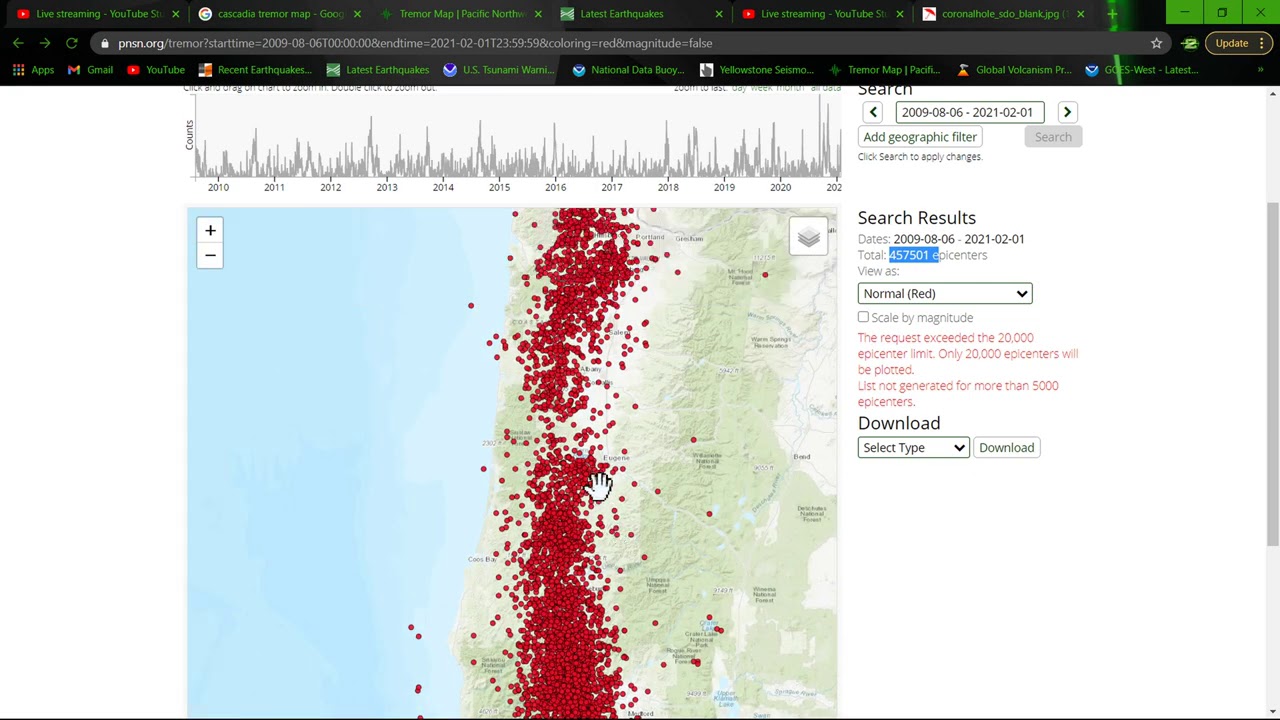The height and width of the screenshot is (720, 1280).
Task: Click Add geographic filter button
Action: (920, 137)
